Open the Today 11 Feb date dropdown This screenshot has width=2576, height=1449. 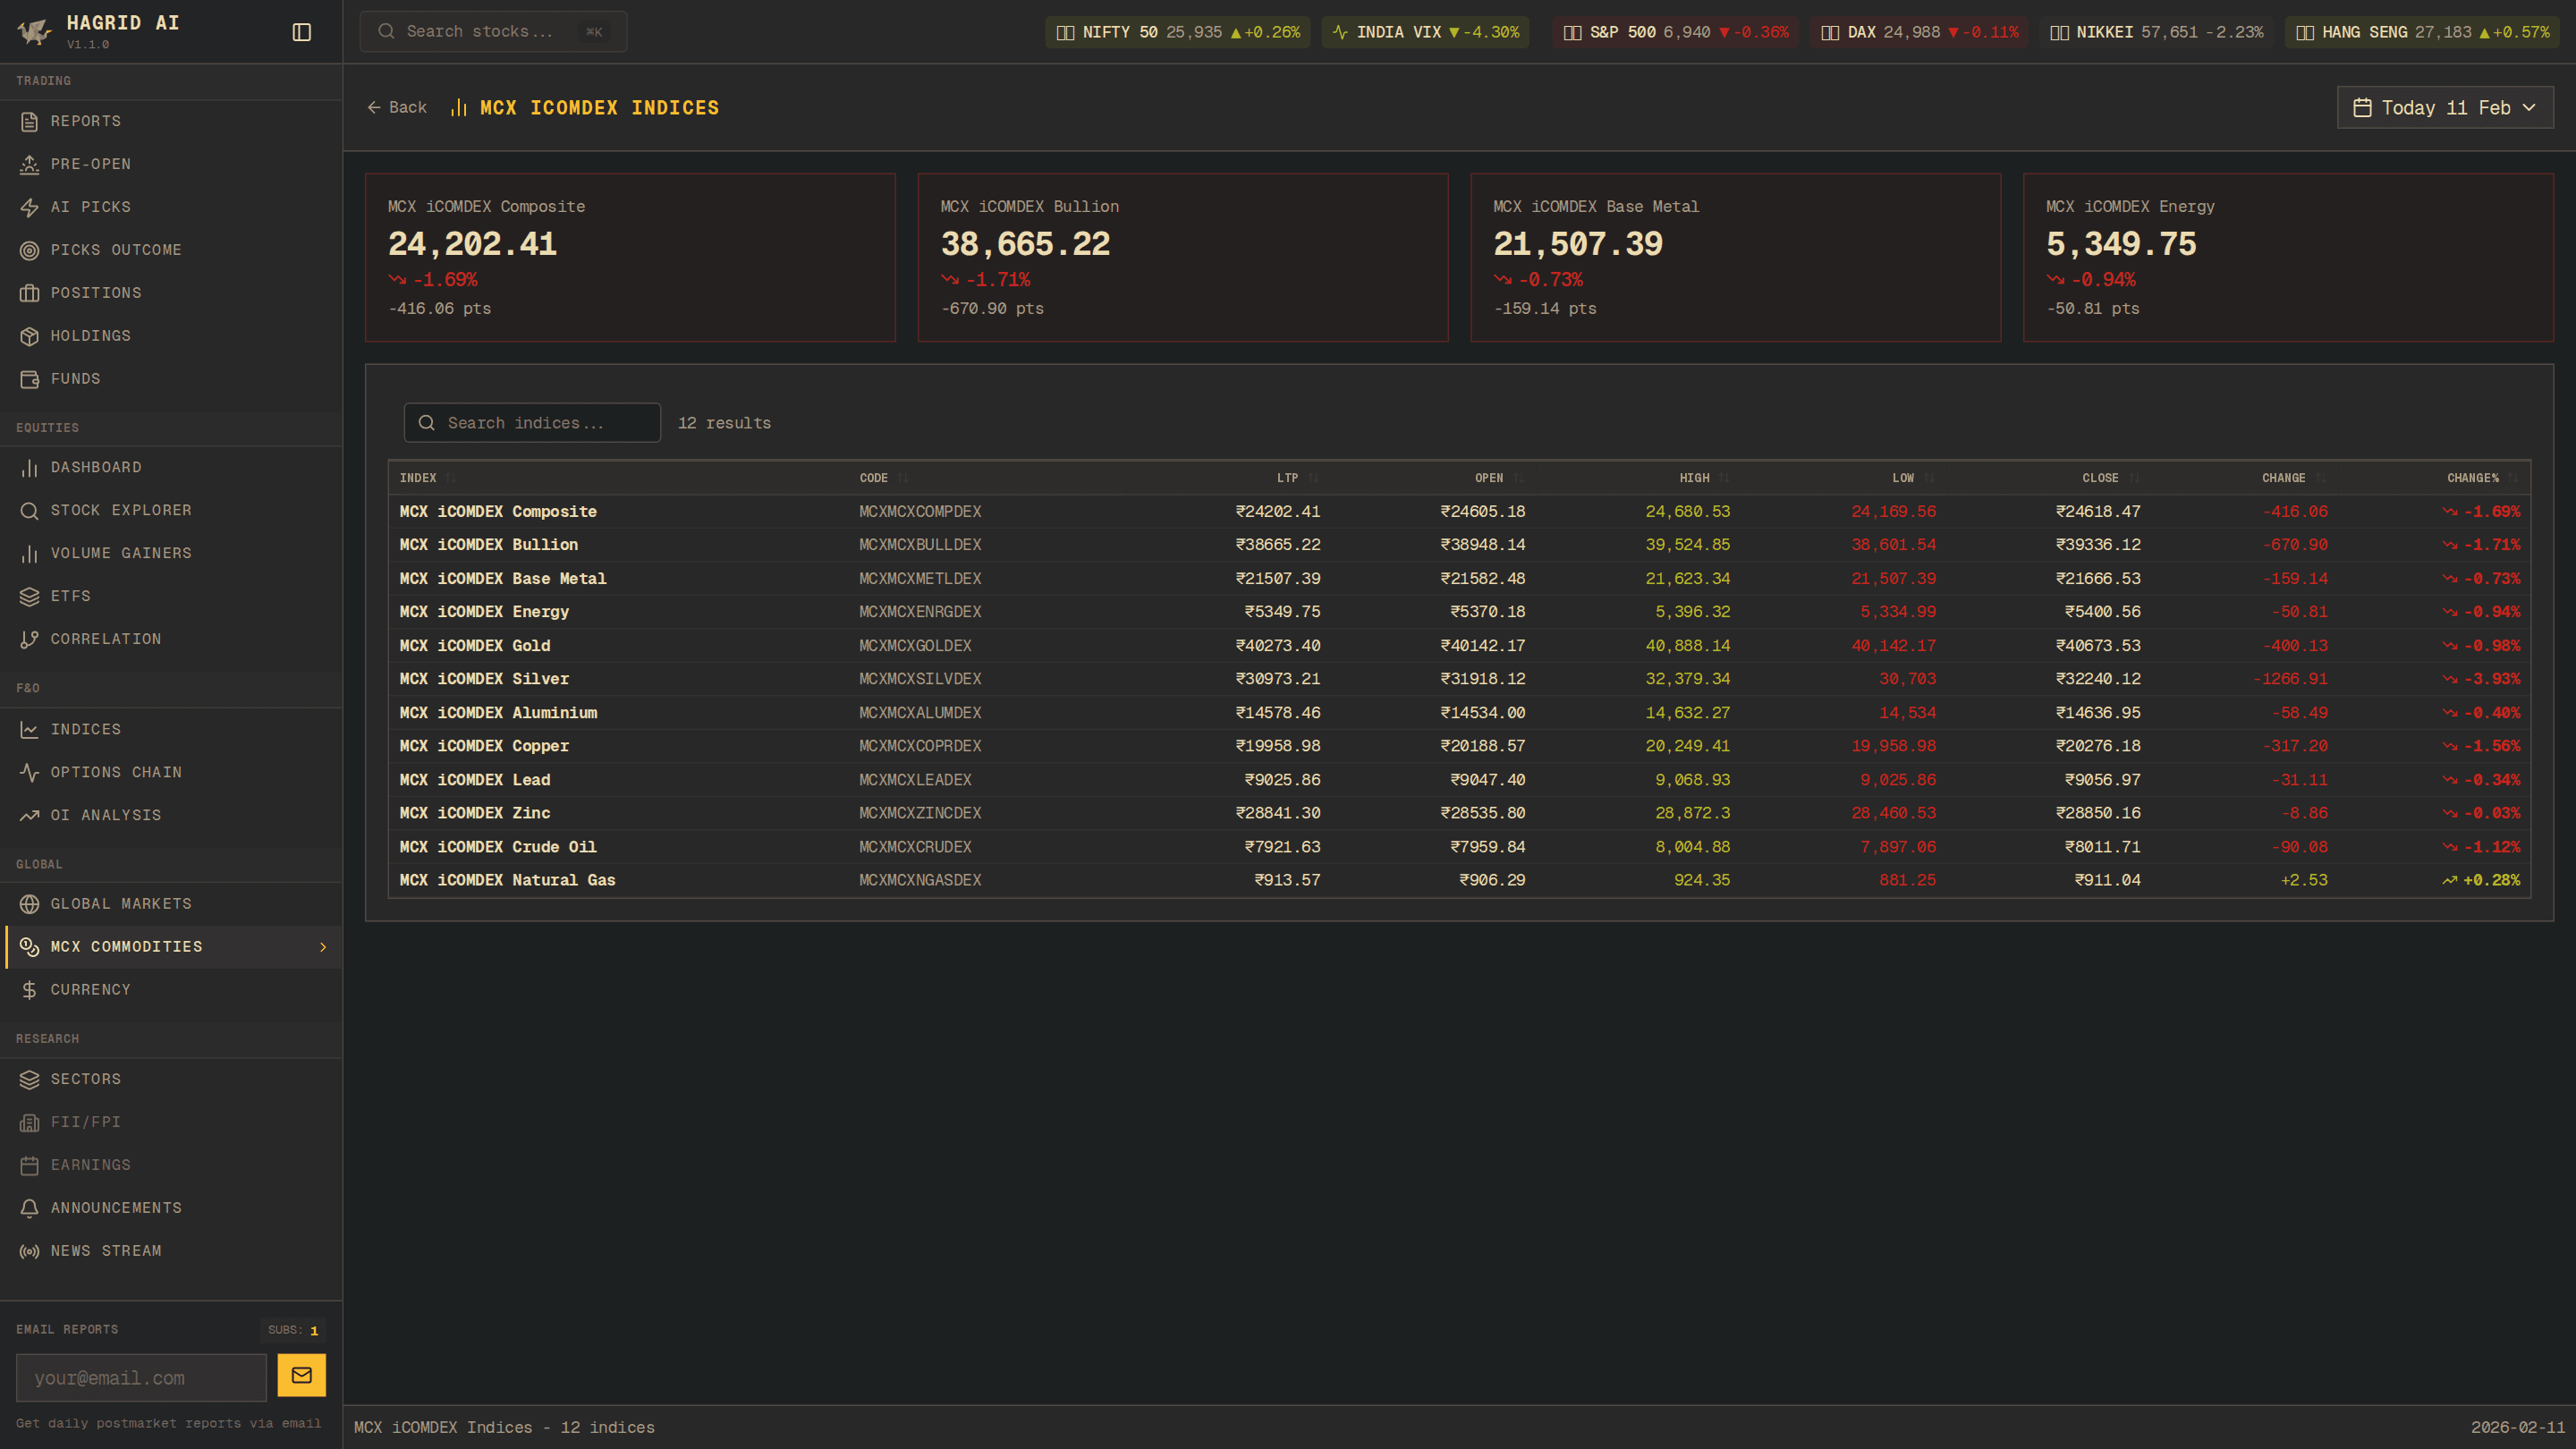pyautogui.click(x=2445, y=107)
